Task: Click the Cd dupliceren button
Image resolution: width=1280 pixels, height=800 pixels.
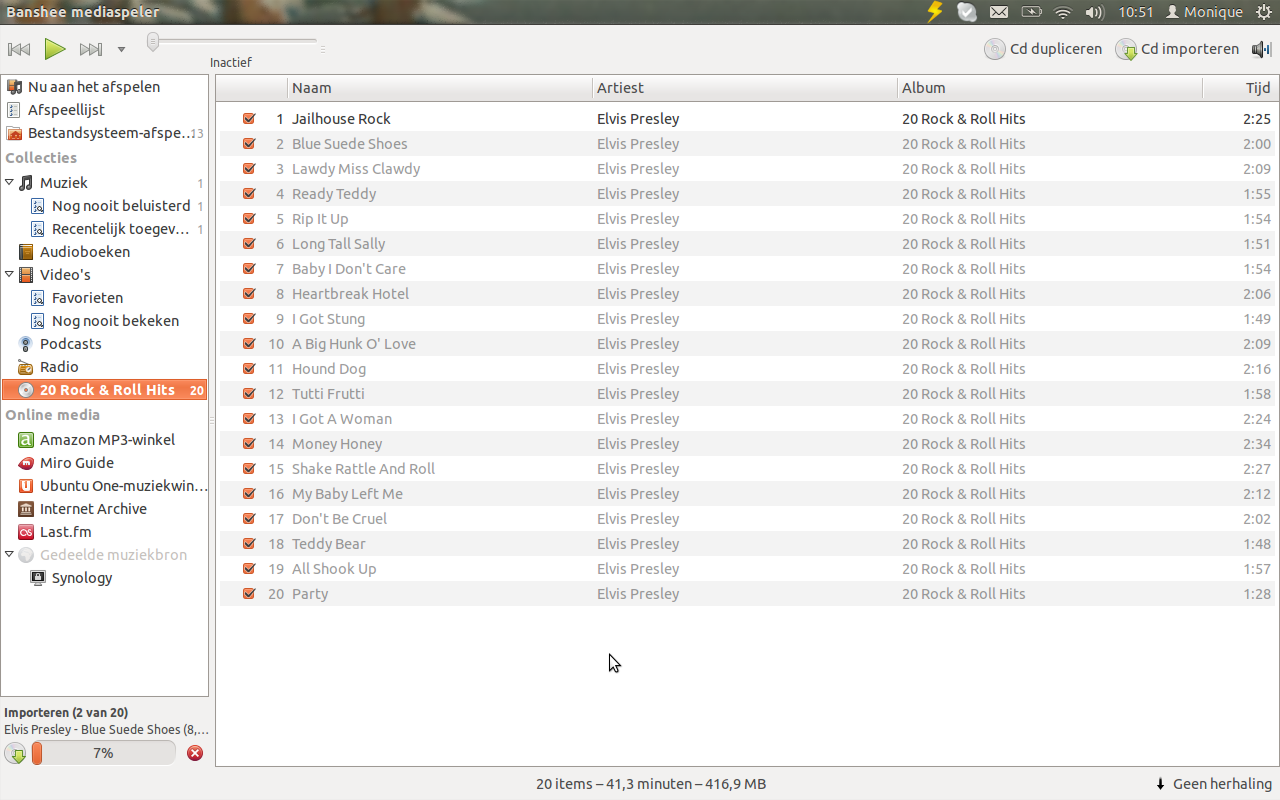Action: 1043,49
